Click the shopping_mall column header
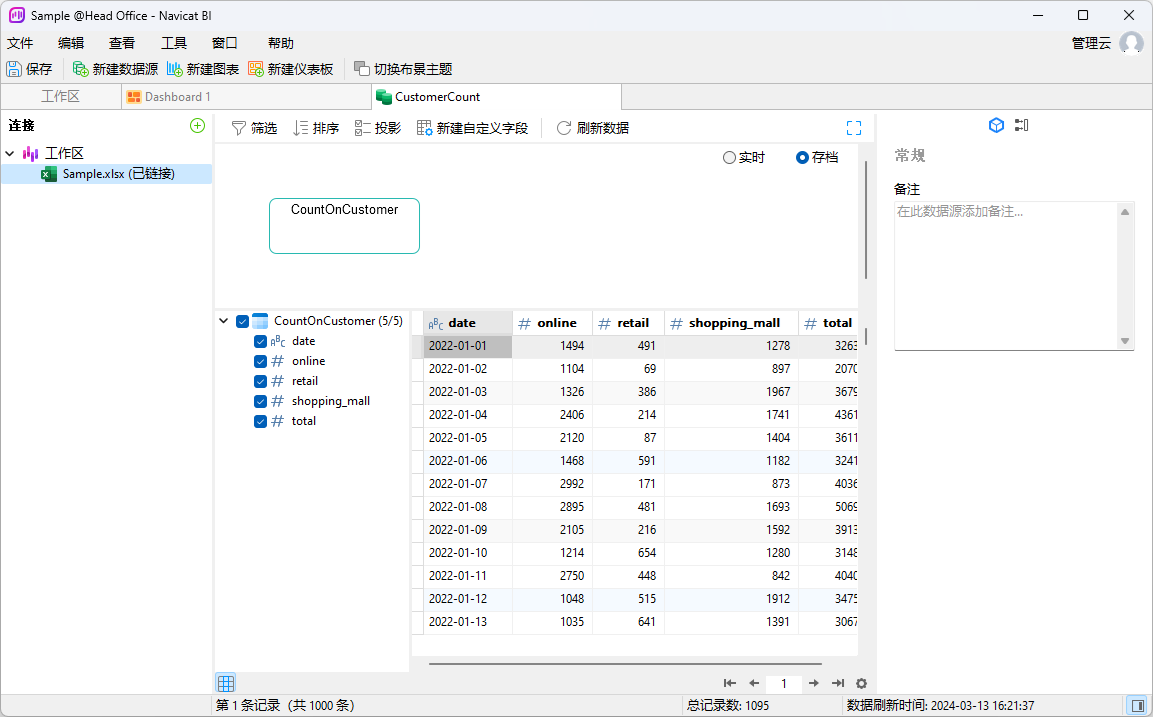 tap(731, 323)
